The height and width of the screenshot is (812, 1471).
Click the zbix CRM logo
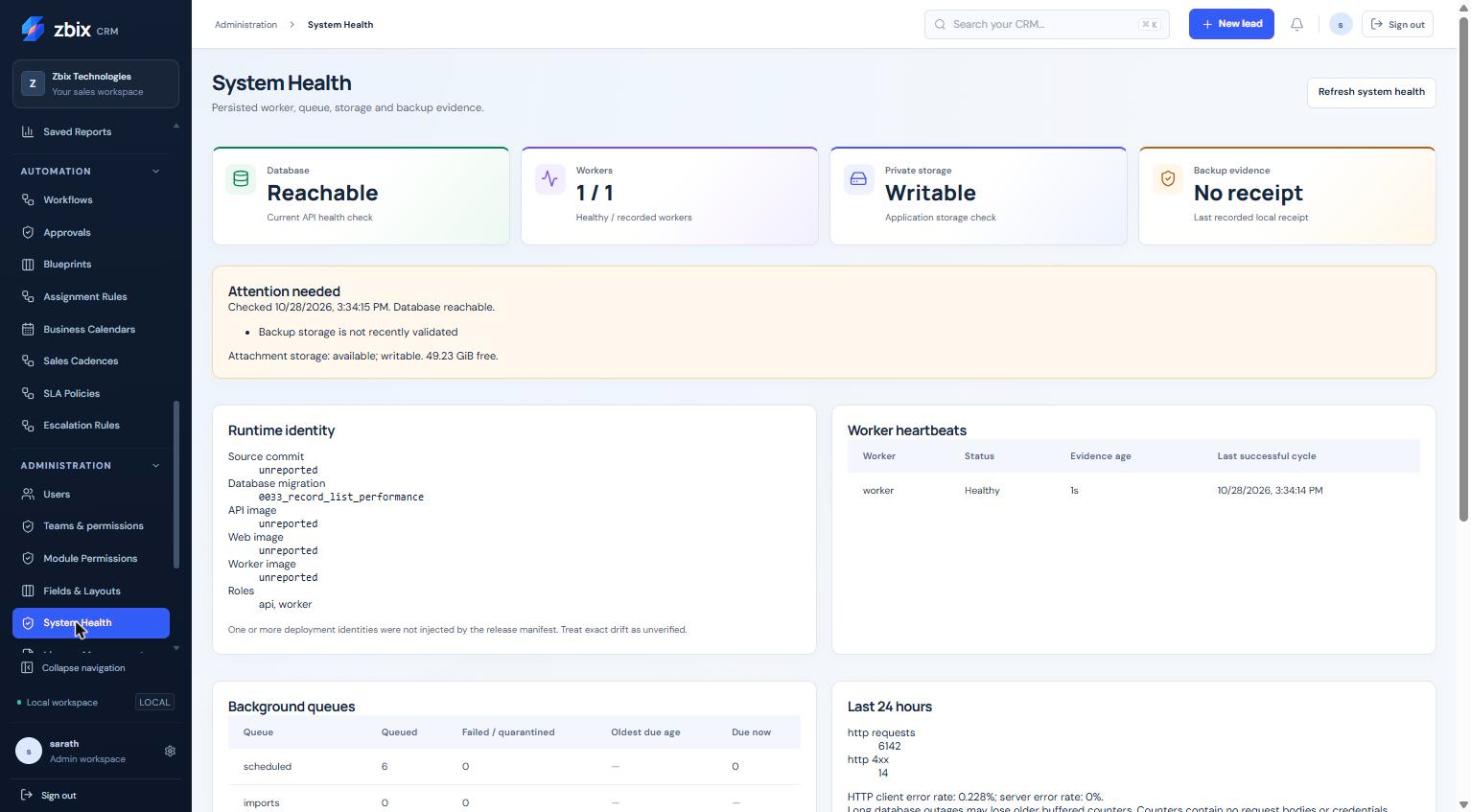click(x=69, y=29)
